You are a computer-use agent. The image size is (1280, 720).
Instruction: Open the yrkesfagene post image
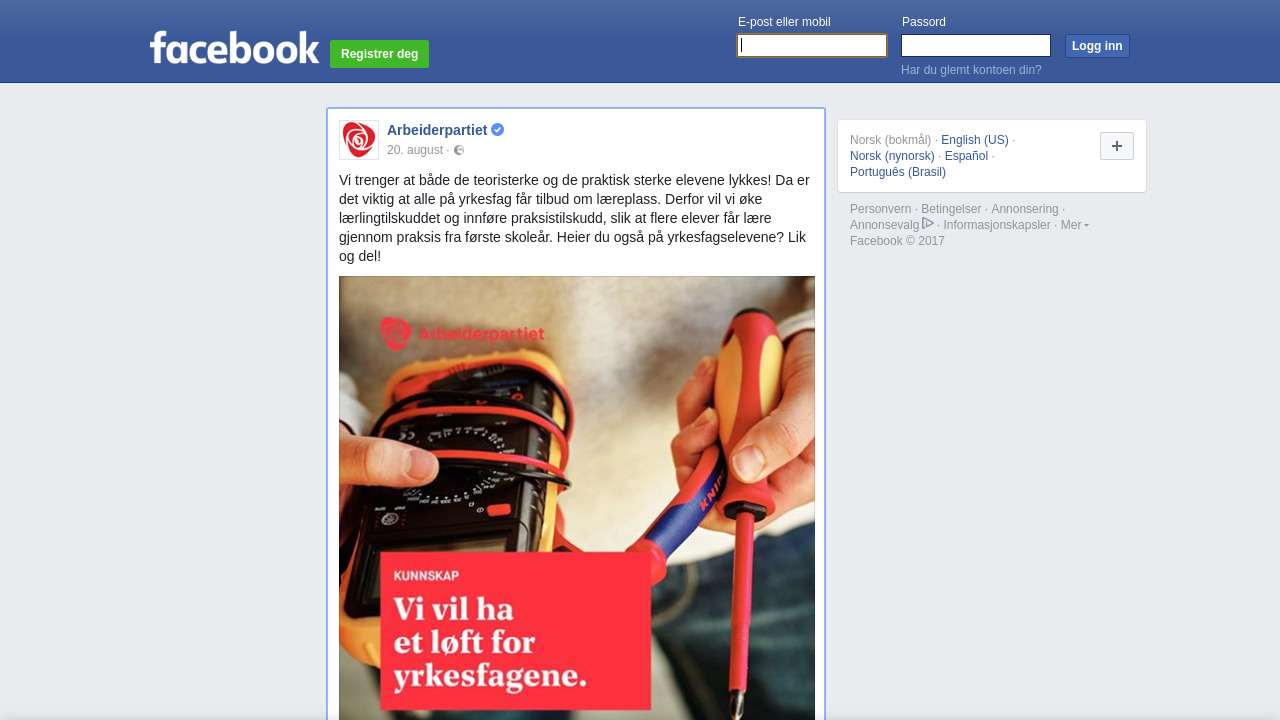(577, 498)
